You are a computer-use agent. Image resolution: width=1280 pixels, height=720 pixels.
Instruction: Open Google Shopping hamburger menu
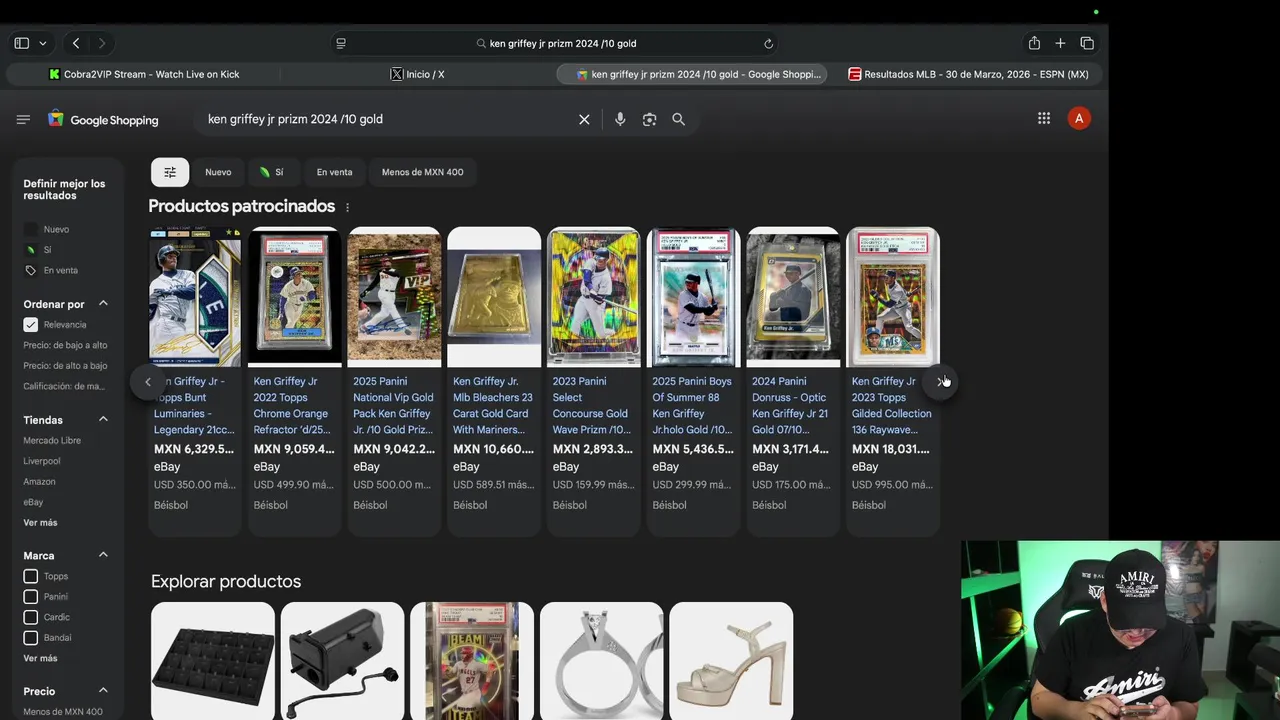(23, 119)
